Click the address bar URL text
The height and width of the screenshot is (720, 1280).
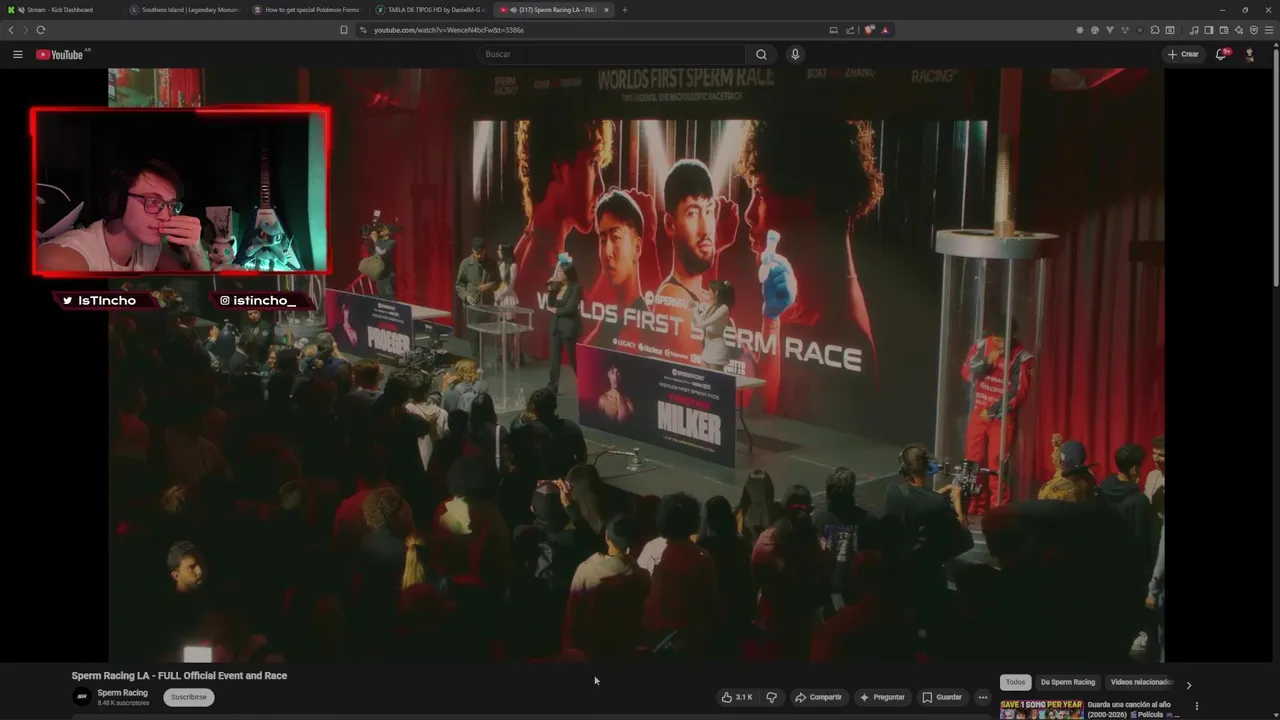[449, 30]
